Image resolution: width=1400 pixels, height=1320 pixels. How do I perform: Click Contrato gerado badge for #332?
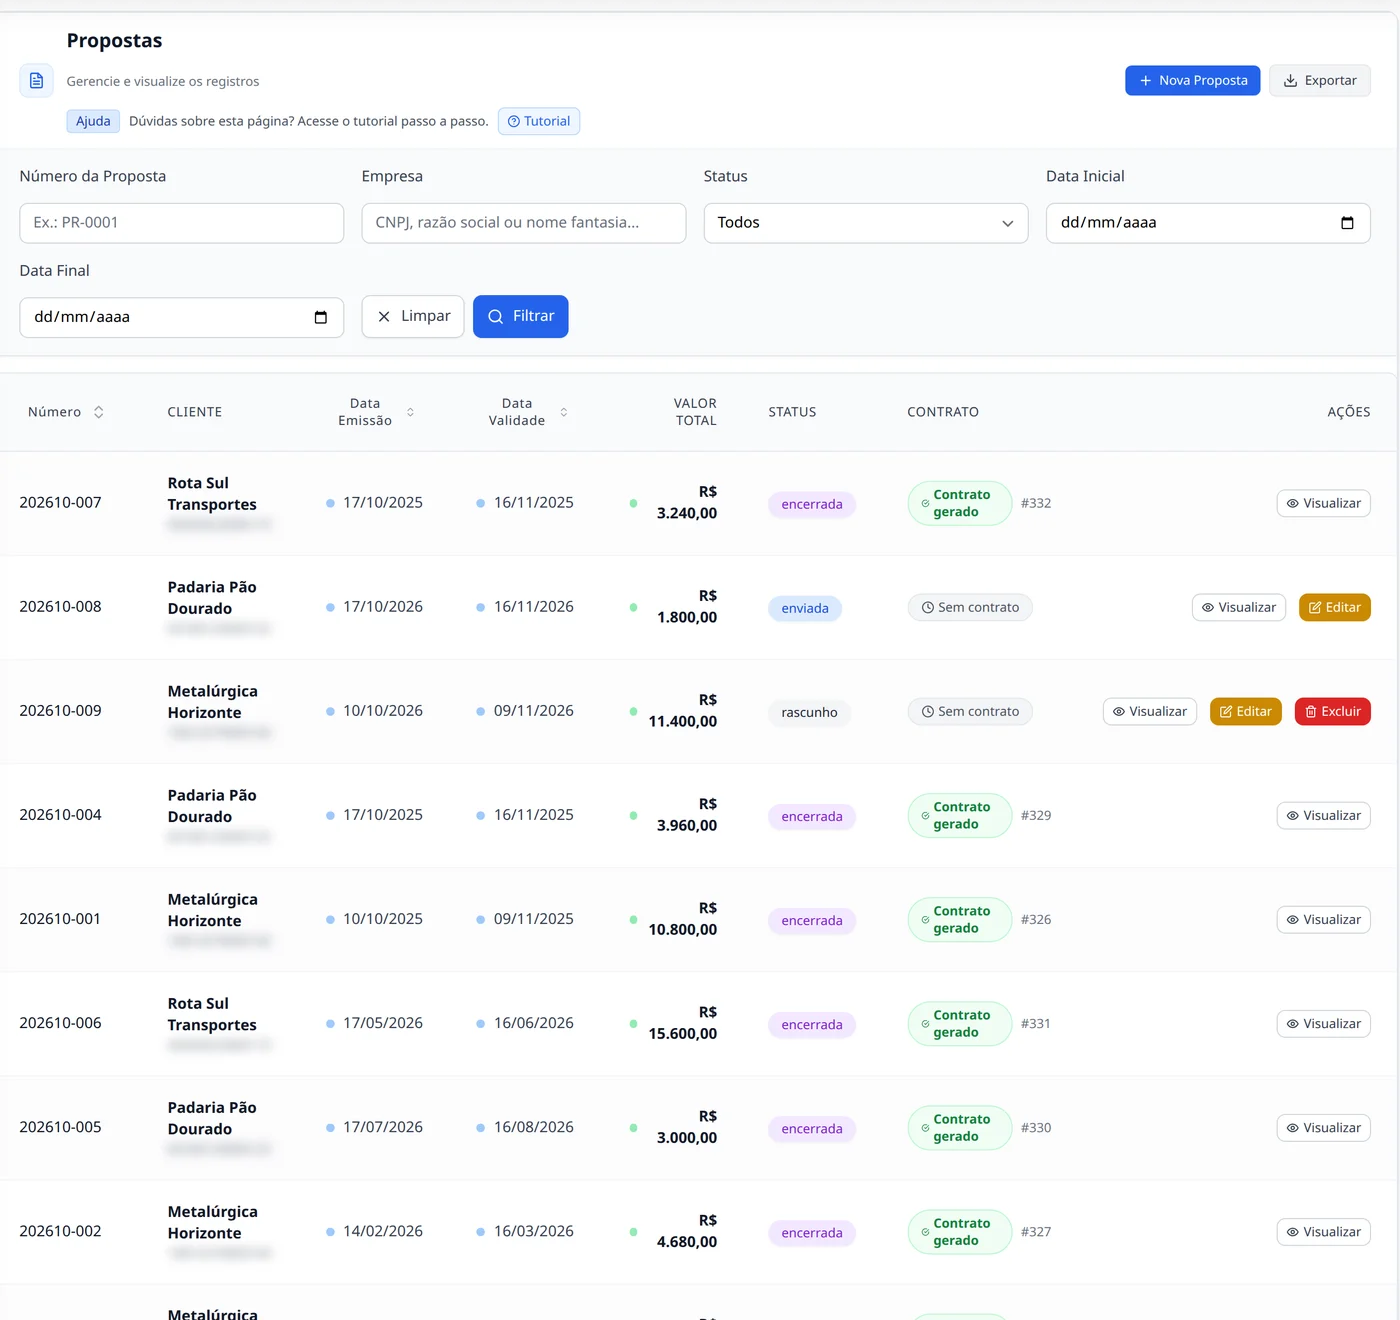(960, 503)
